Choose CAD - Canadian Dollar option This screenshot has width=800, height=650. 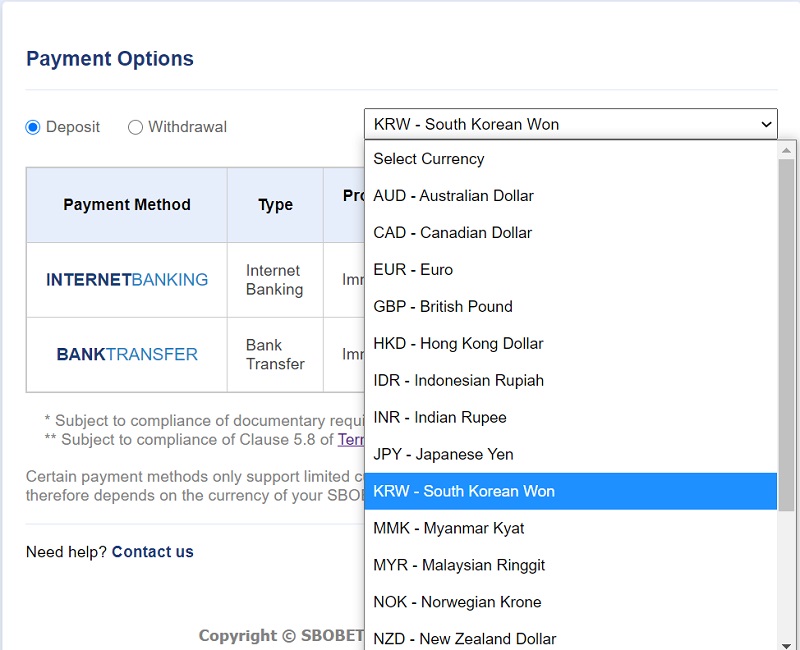tap(570, 233)
